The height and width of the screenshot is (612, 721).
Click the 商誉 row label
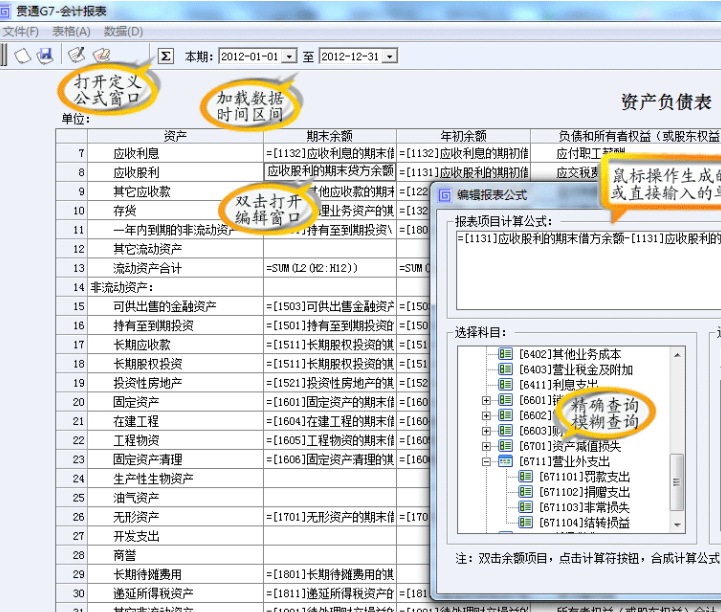pyautogui.click(x=125, y=555)
